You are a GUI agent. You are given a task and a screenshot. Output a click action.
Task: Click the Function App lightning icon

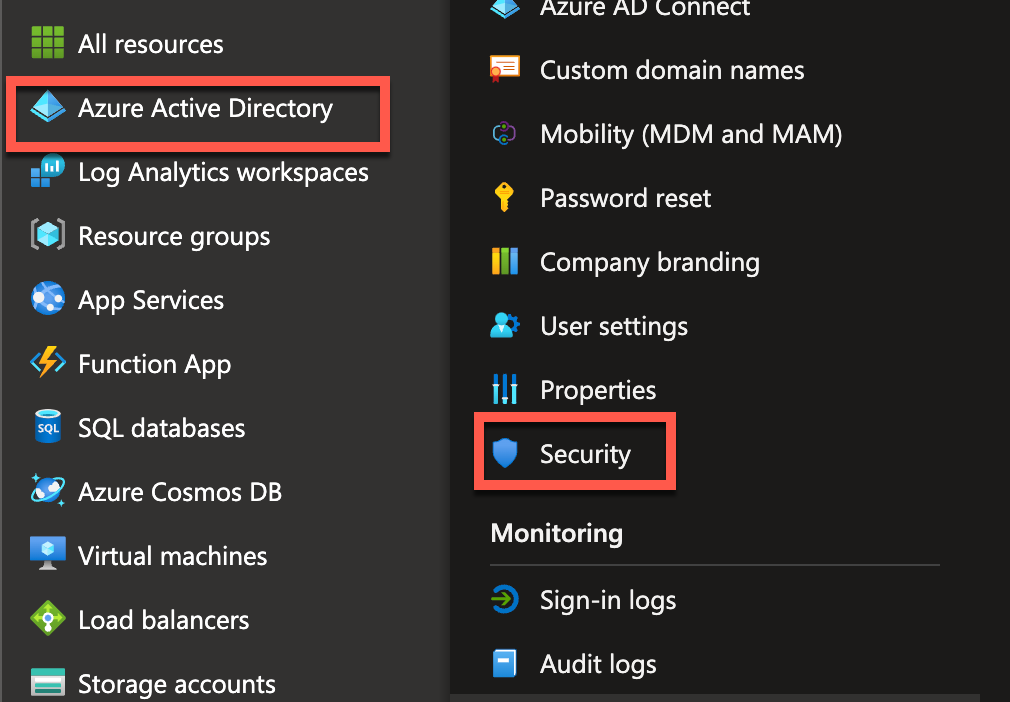tap(48, 364)
